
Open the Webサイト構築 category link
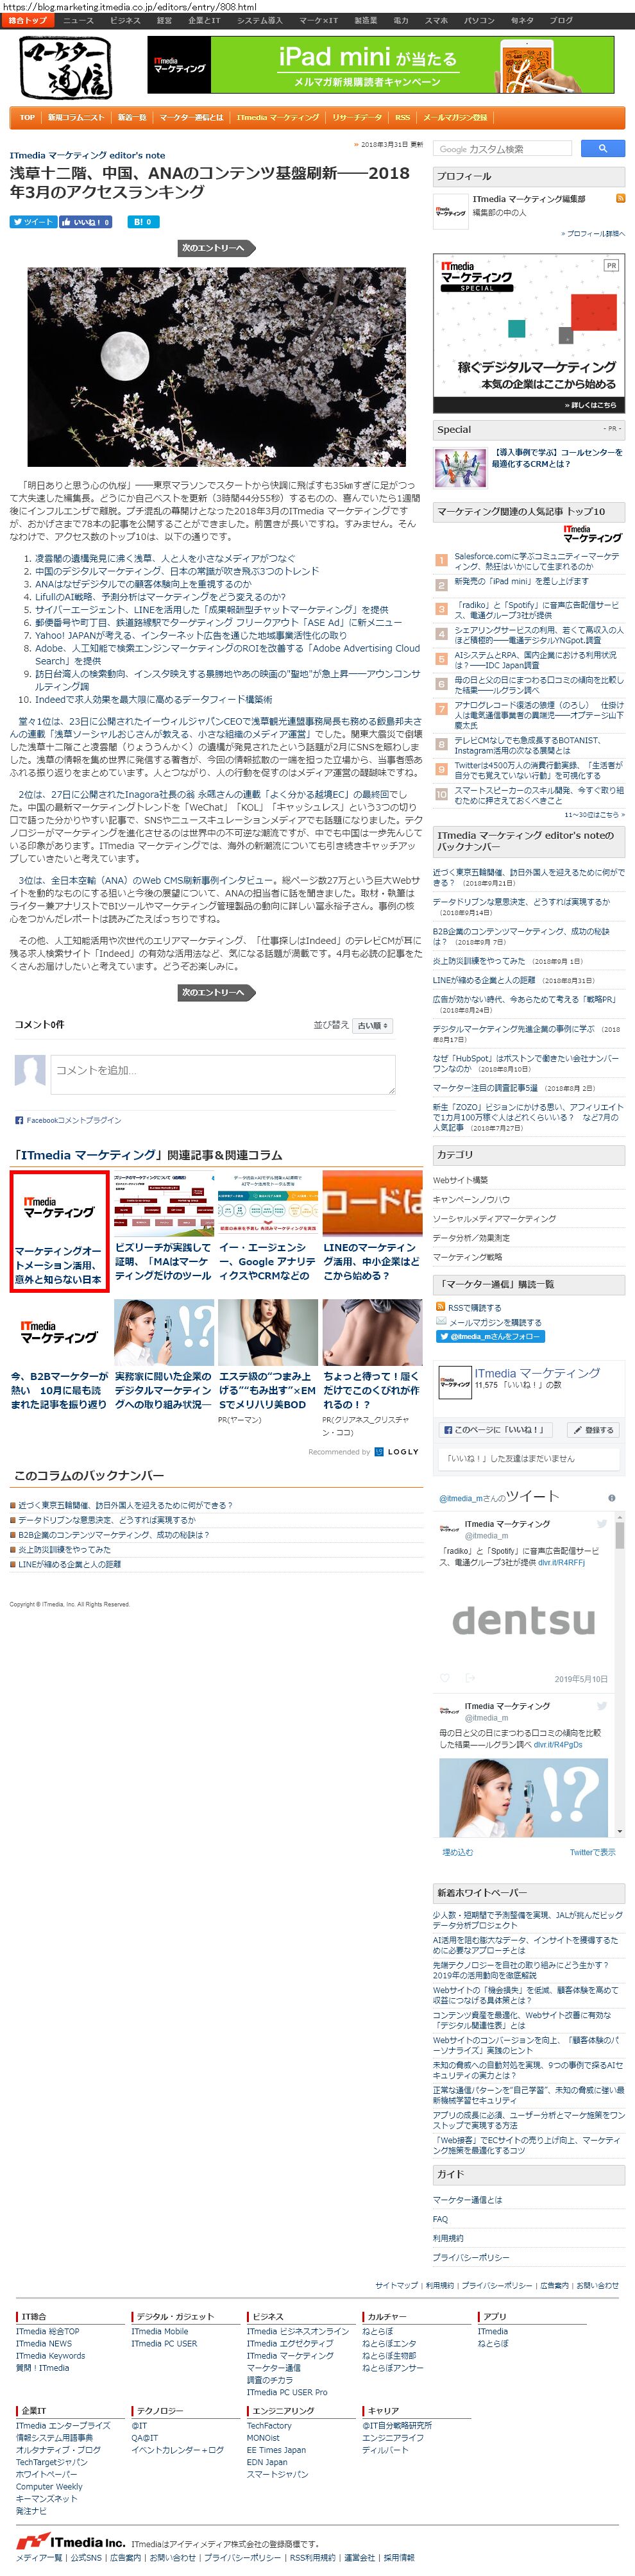pyautogui.click(x=460, y=1180)
